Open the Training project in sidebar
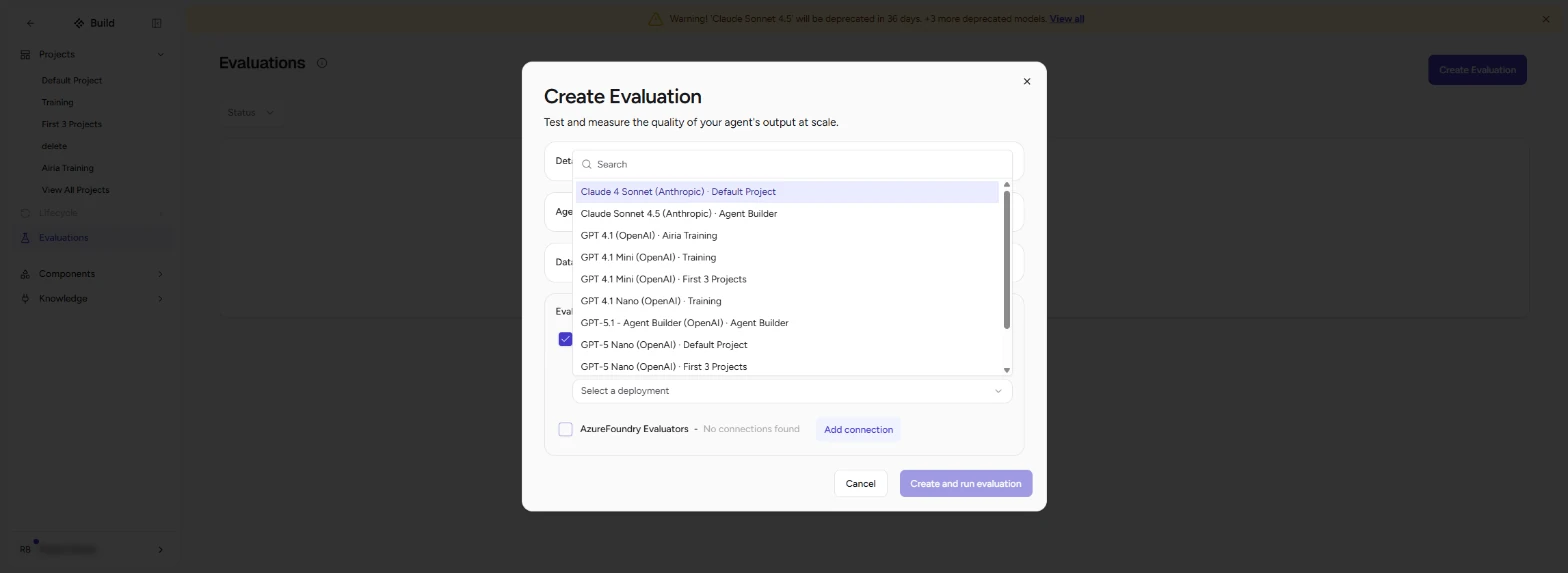The image size is (1568, 573). click(57, 102)
